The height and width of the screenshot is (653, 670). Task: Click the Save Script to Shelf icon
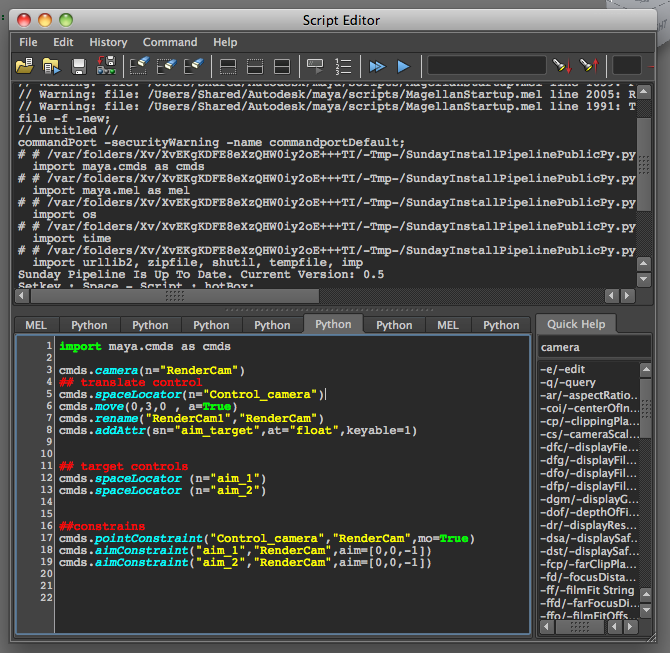[104, 66]
